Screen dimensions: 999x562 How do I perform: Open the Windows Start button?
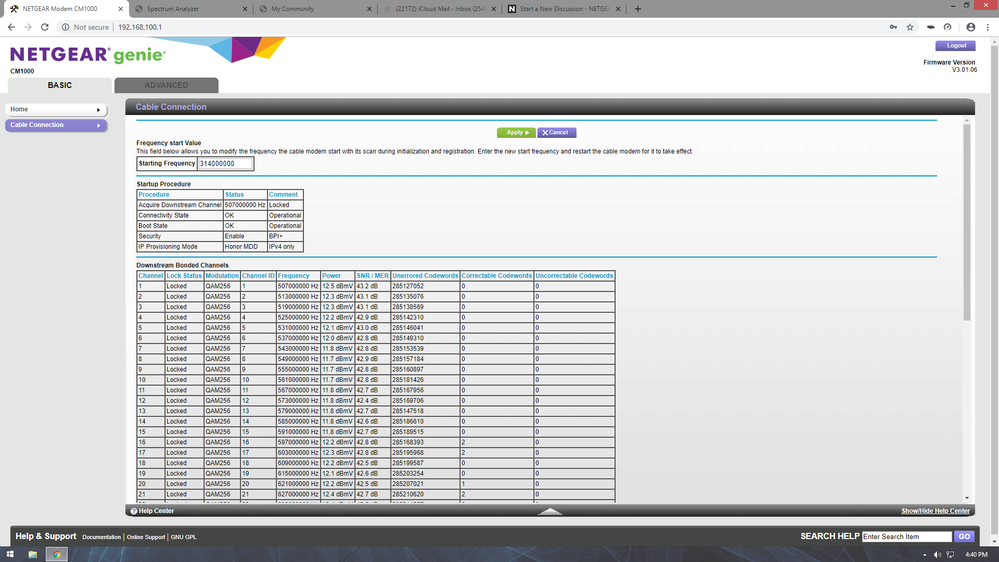pos(10,554)
